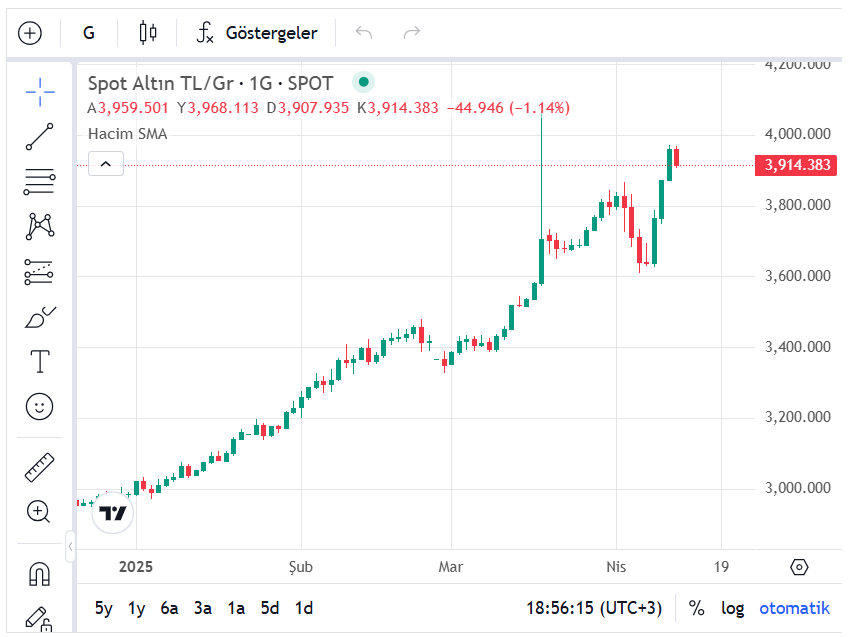Image resolution: width=848 pixels, height=637 pixels.
Task: Select the Crosshair cursor tool
Action: [39, 92]
